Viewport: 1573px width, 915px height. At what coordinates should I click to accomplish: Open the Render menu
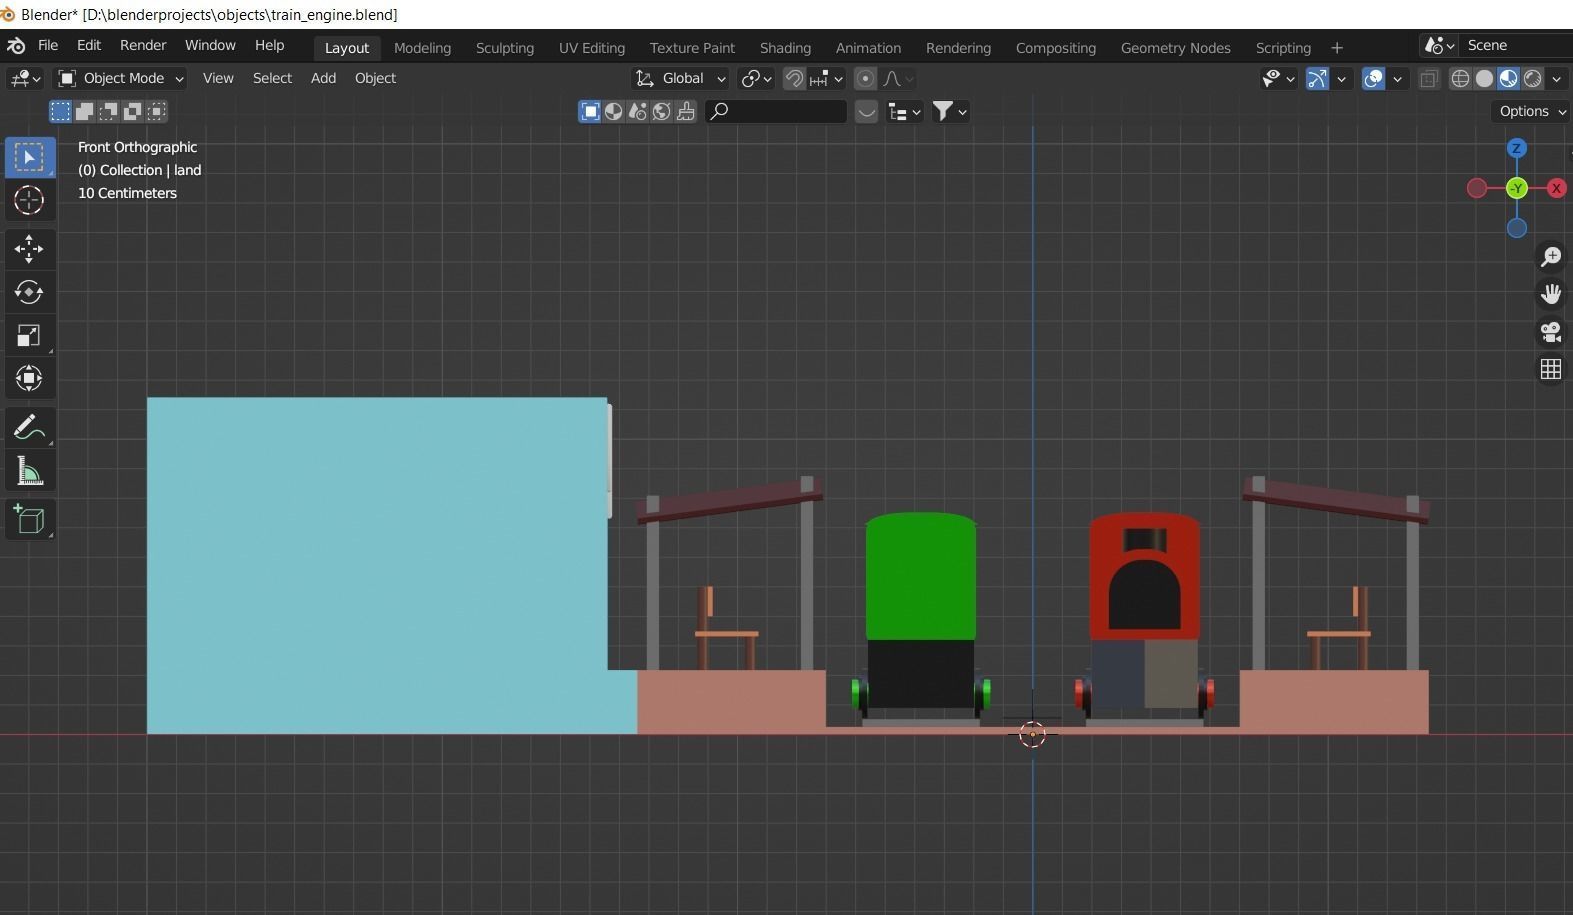(x=143, y=46)
